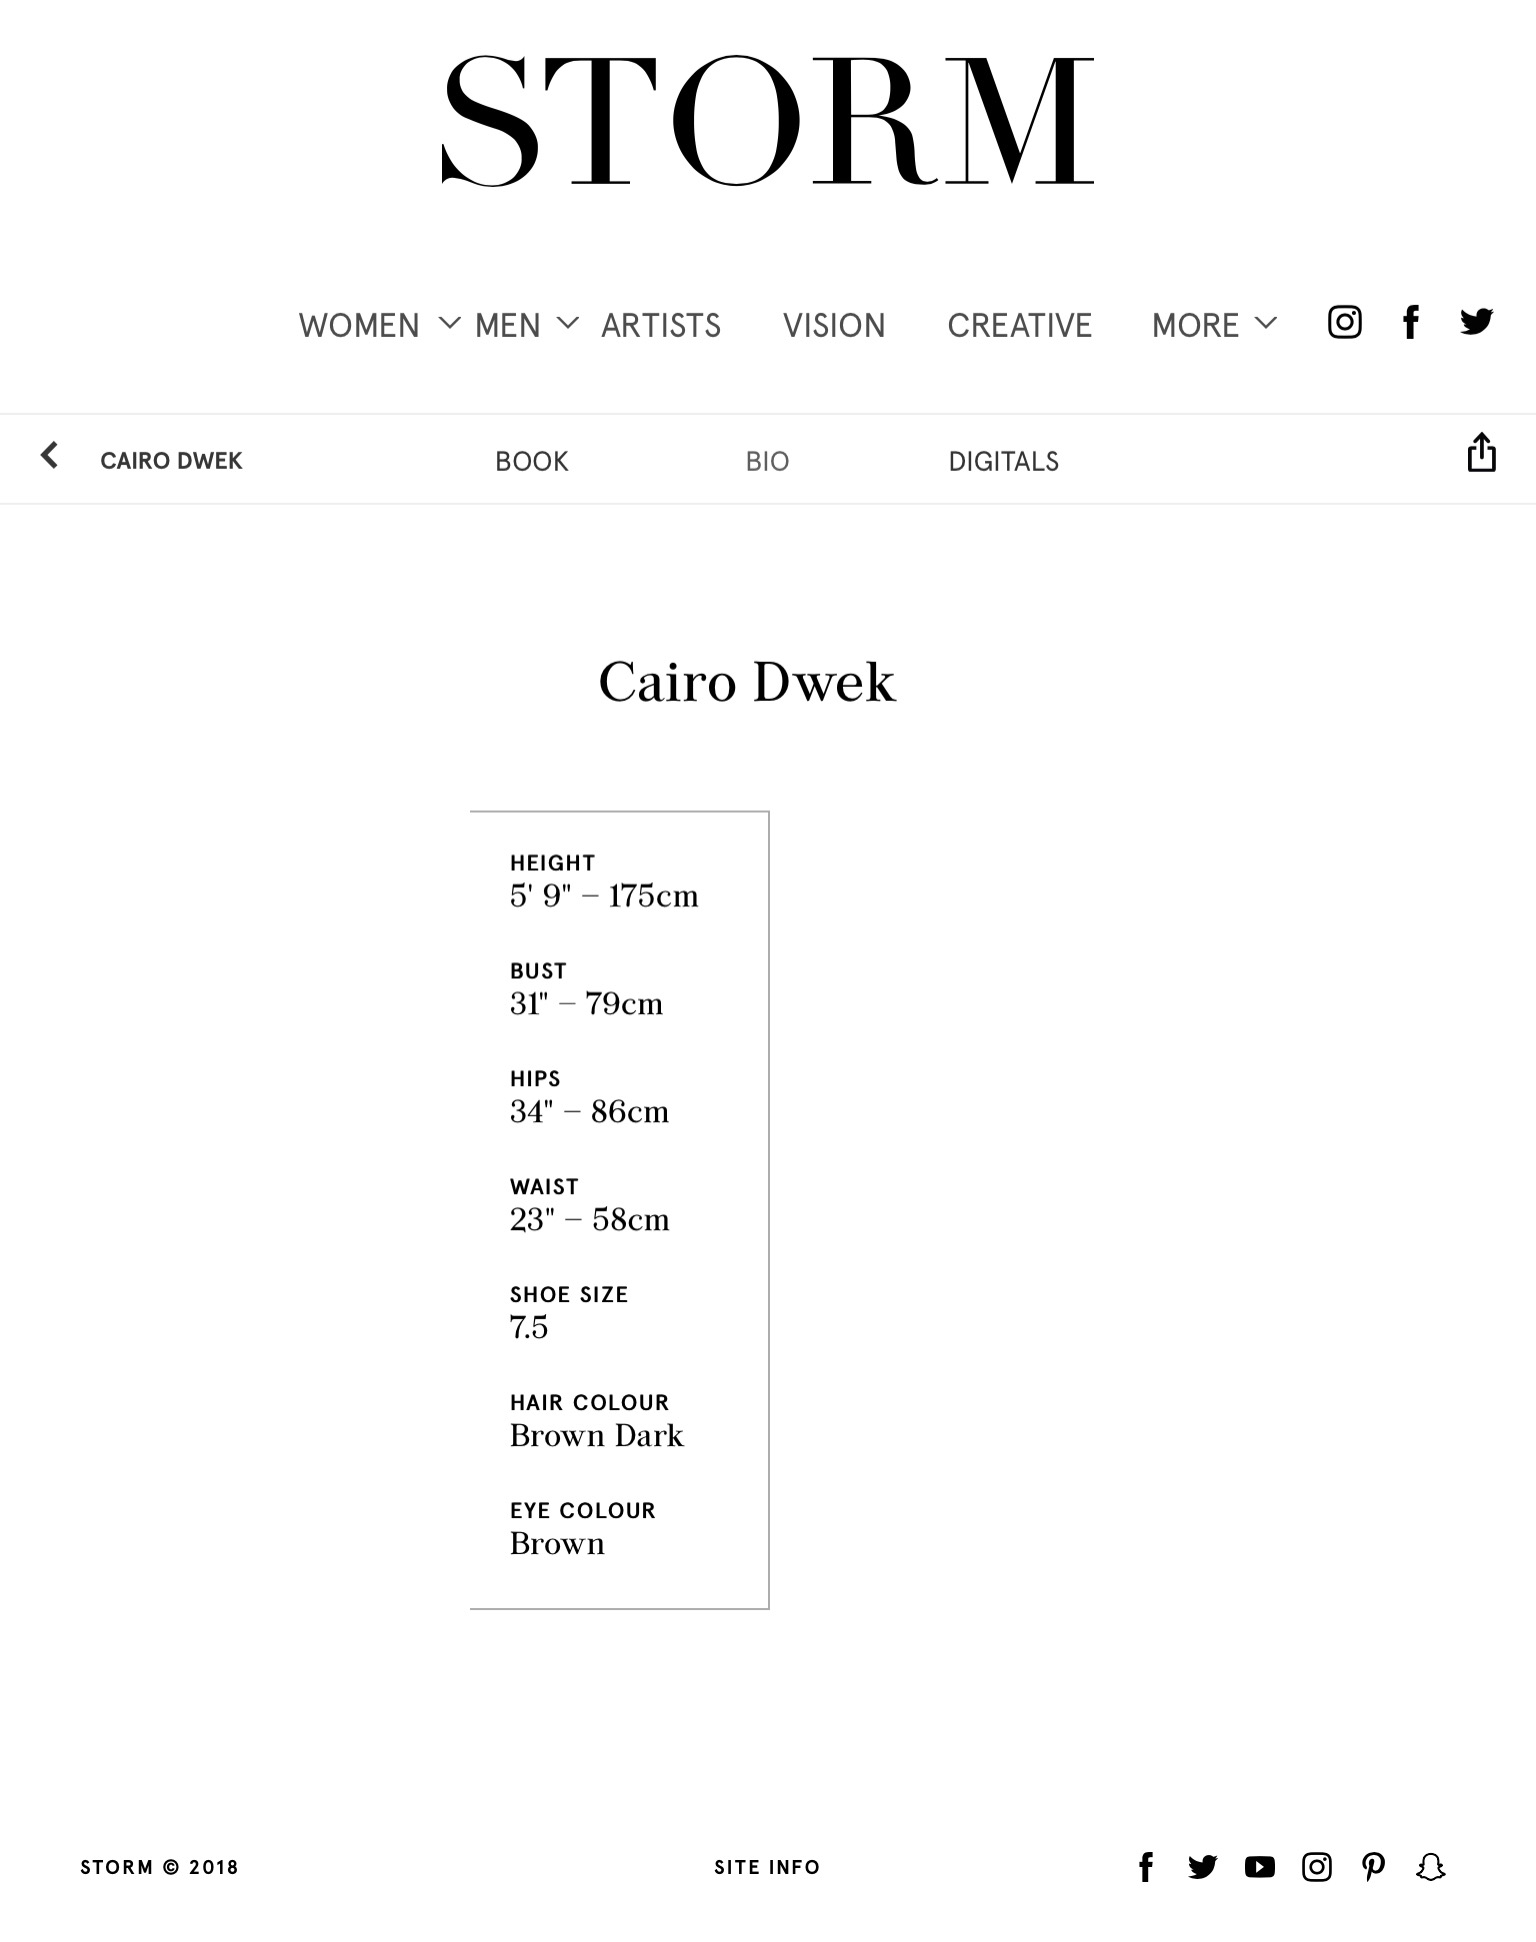Open Facebook icon in top navigation
Image resolution: width=1536 pixels, height=1942 pixels.
1410,322
